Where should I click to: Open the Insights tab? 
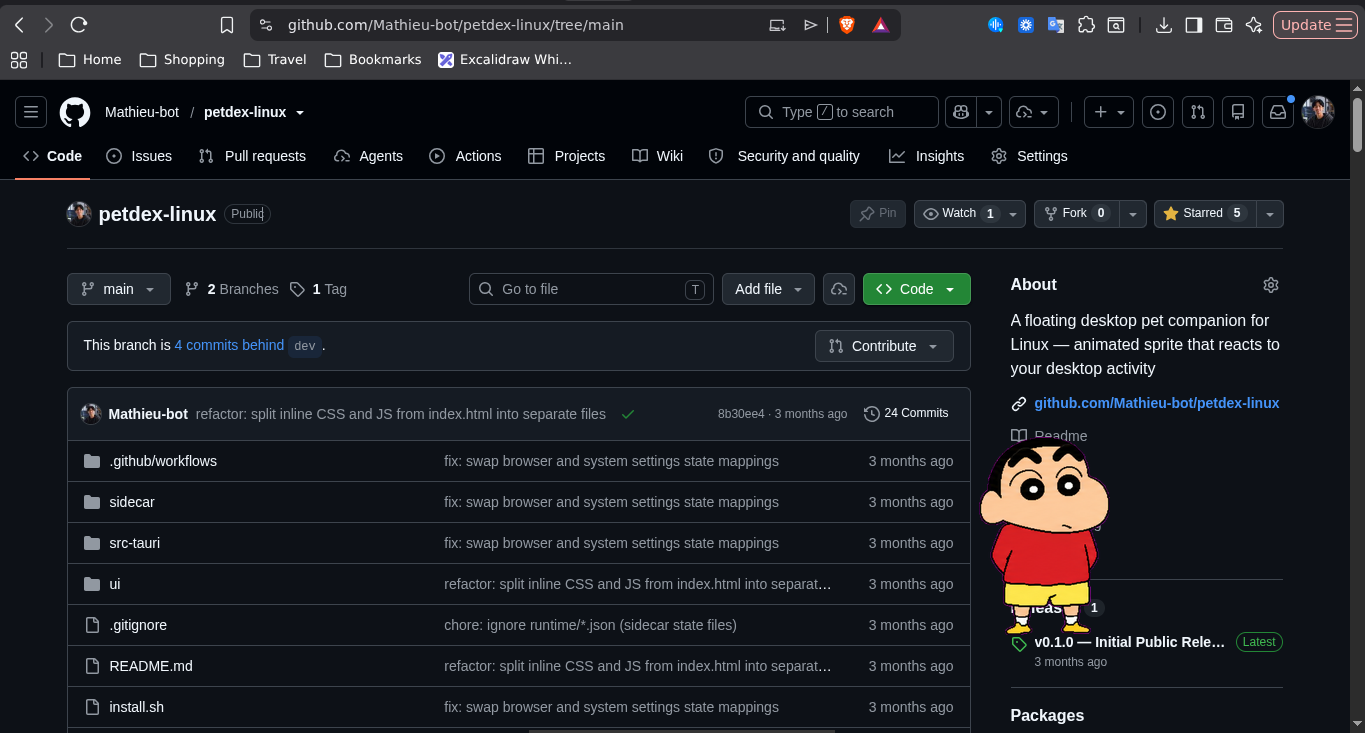click(x=926, y=156)
